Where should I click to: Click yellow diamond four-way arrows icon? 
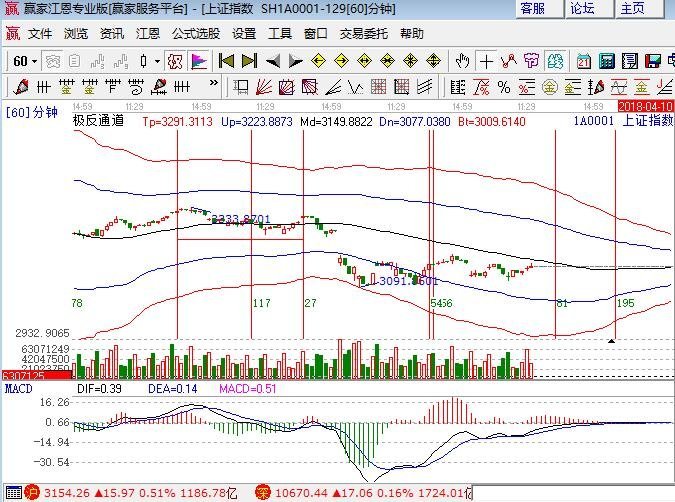tap(434, 62)
